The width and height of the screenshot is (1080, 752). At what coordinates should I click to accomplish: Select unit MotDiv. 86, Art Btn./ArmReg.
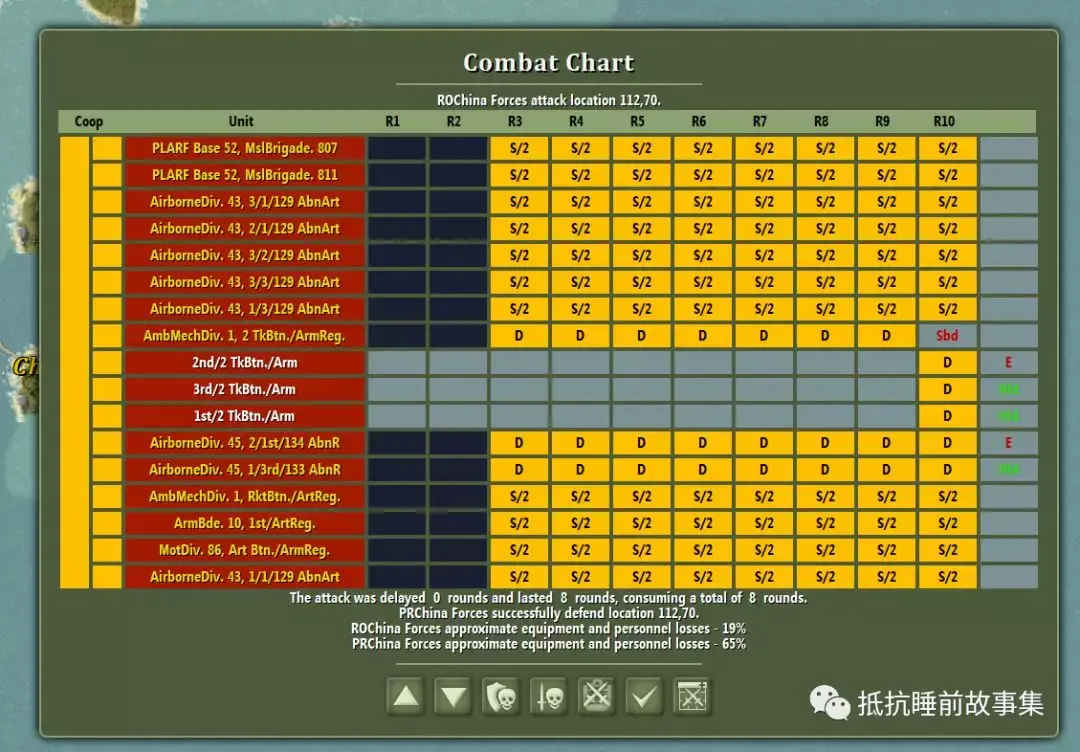(x=245, y=550)
